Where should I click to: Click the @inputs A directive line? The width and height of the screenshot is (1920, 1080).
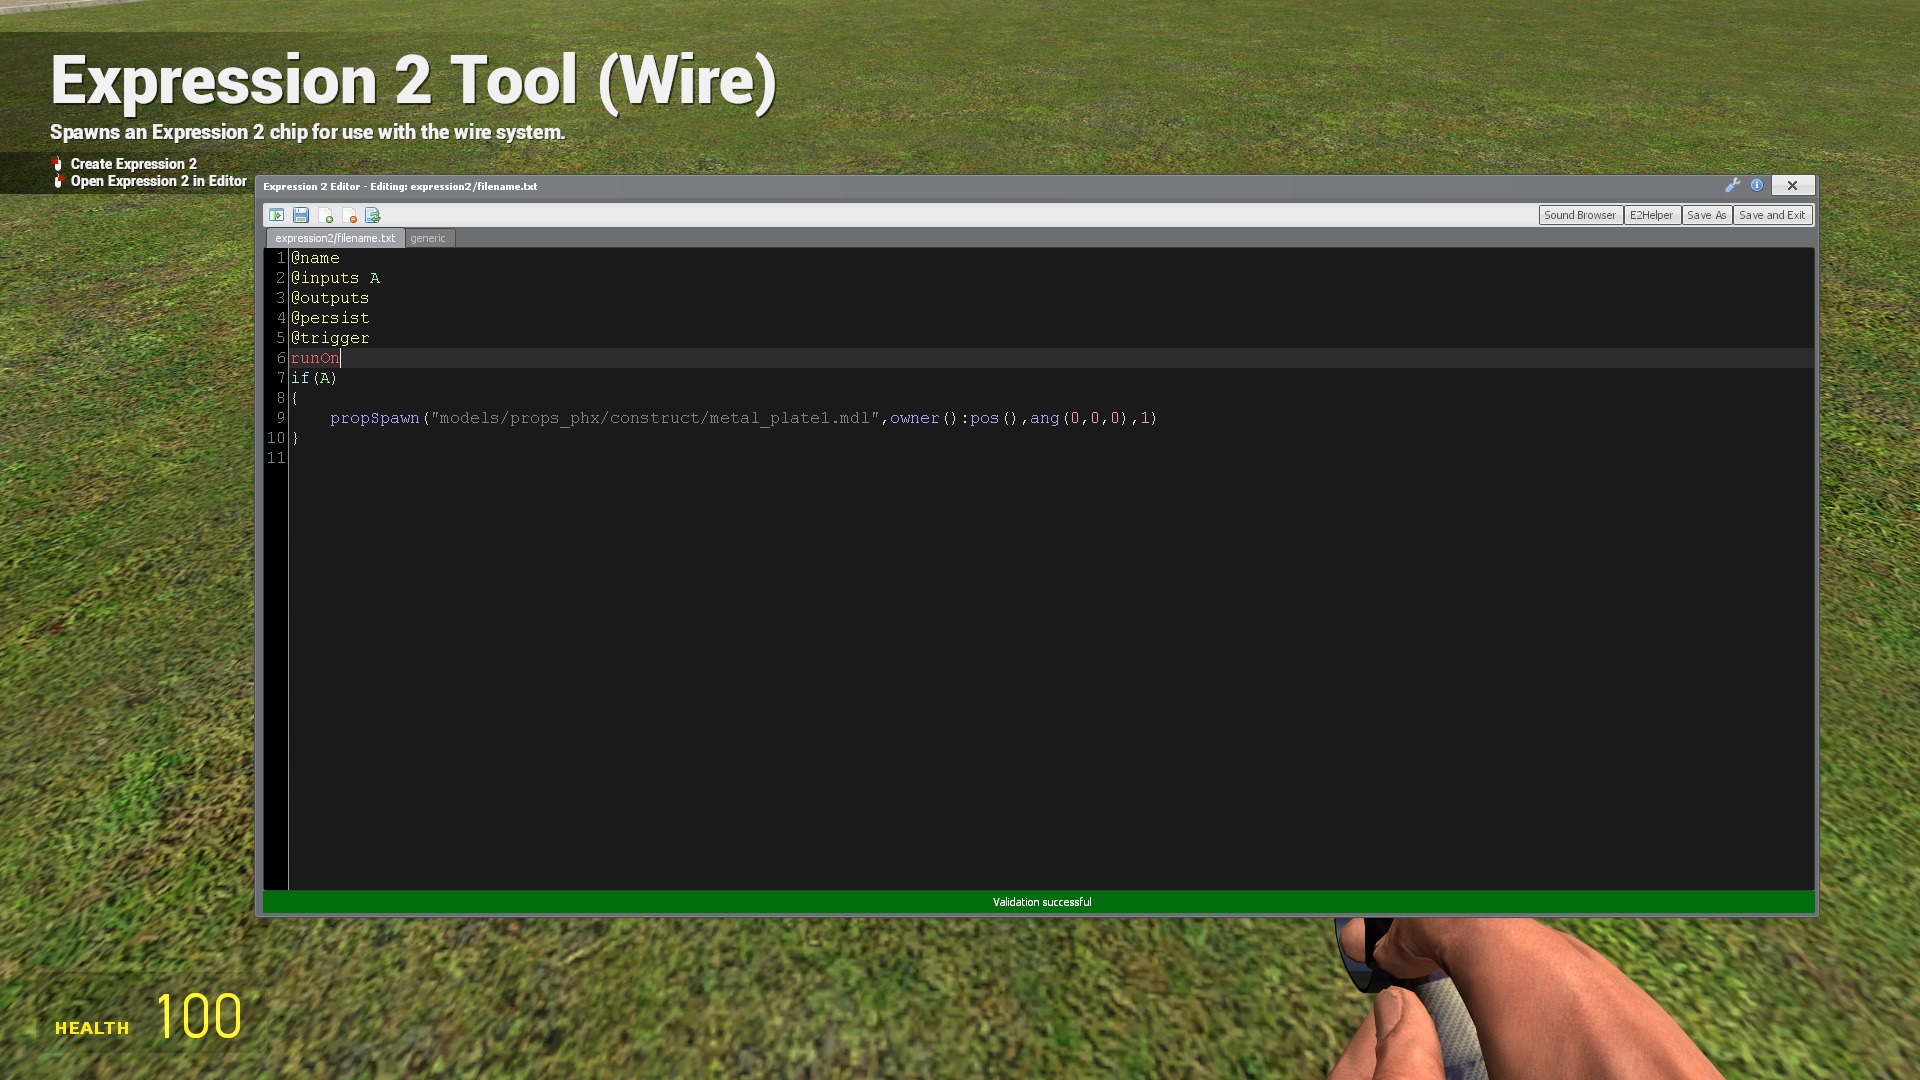(x=335, y=278)
